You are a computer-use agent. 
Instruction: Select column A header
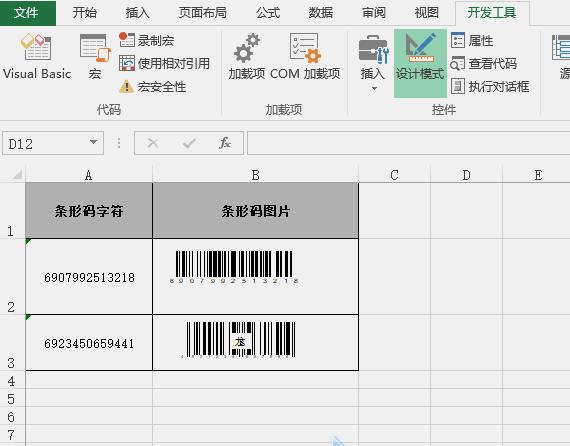point(89,175)
